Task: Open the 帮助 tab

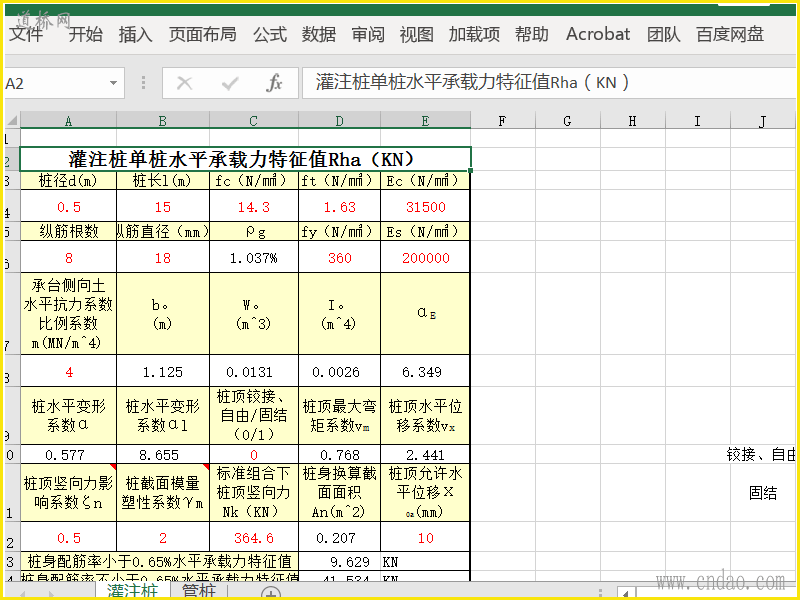Action: coord(532,34)
